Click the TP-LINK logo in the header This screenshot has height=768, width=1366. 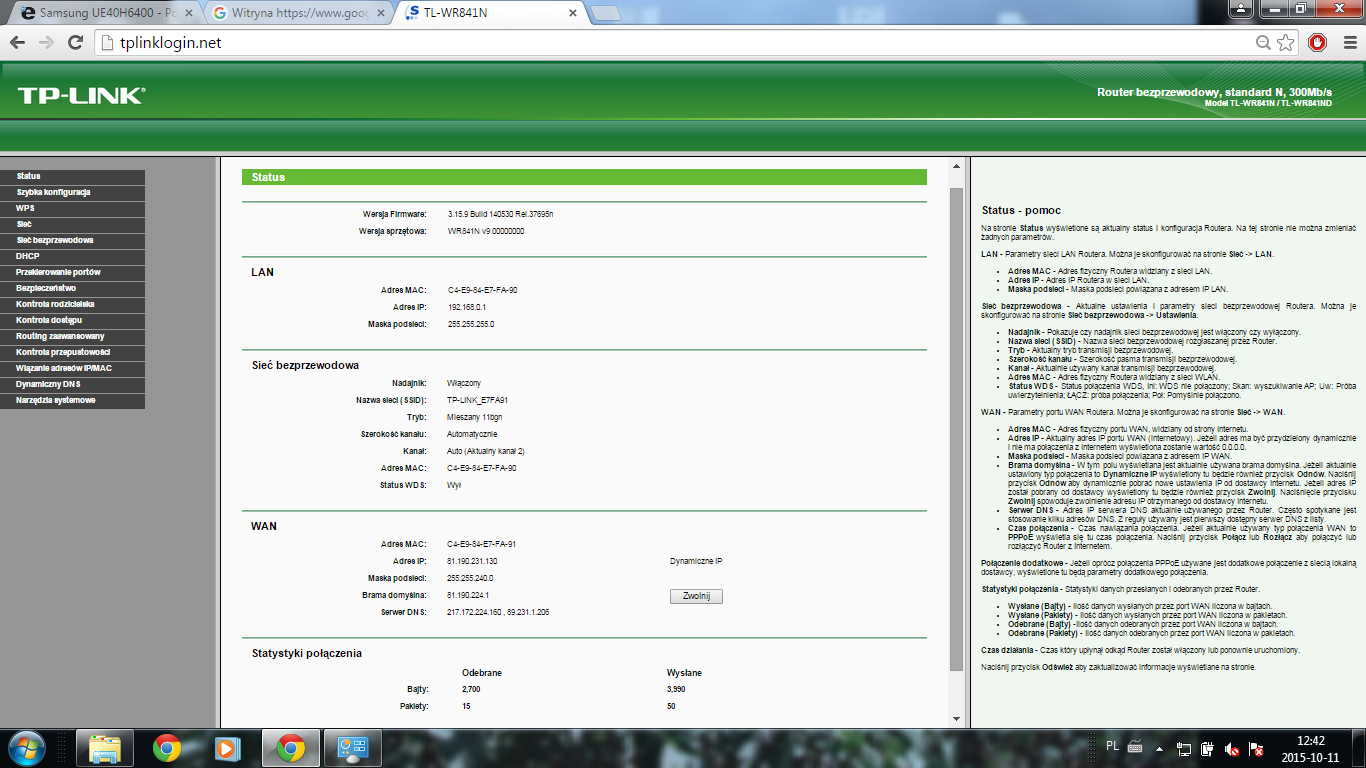(x=81, y=96)
